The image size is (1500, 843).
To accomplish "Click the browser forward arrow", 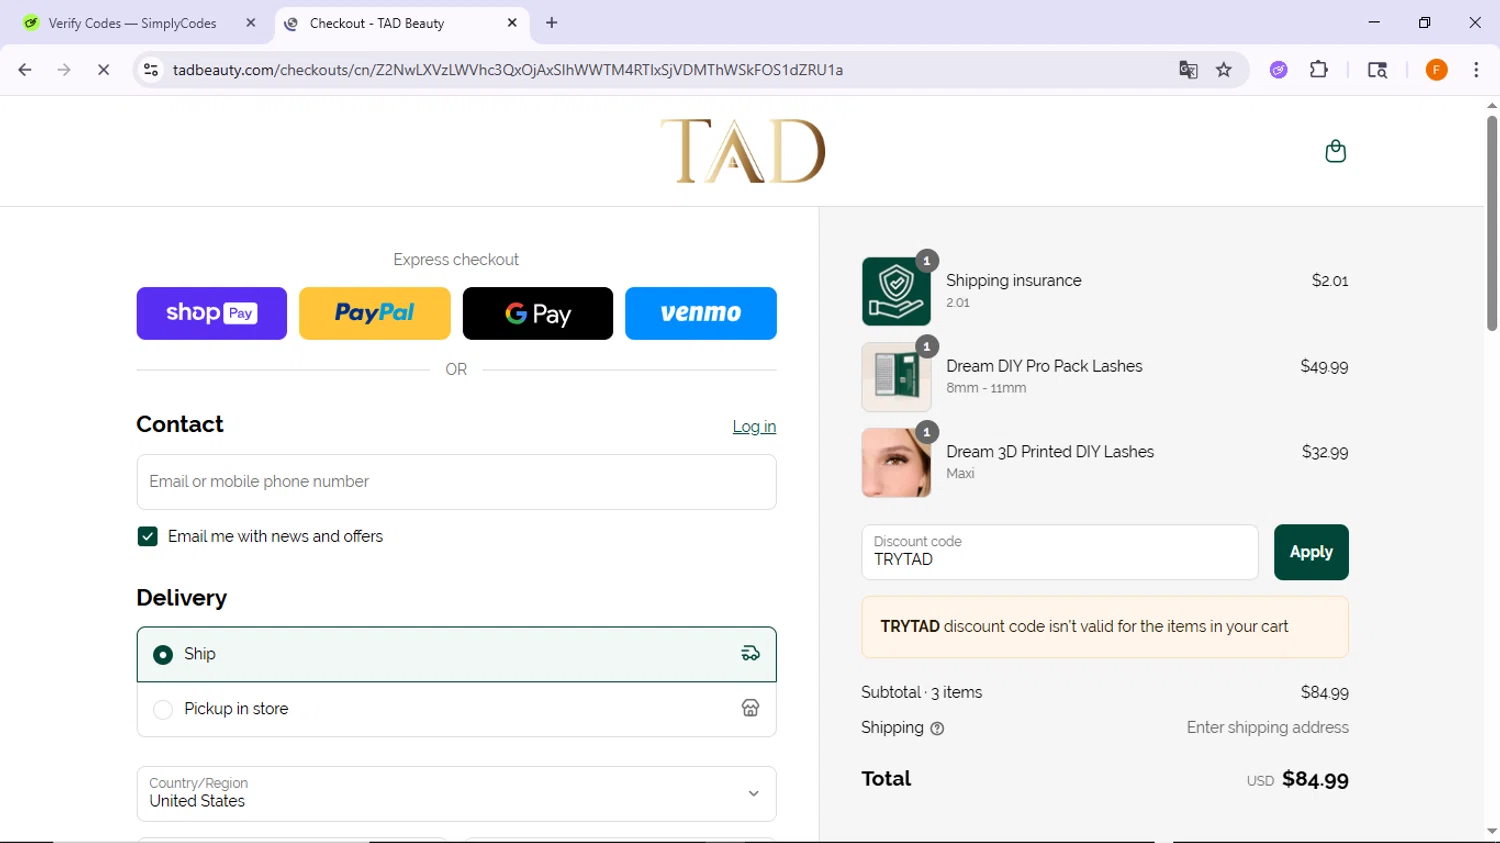I will (x=64, y=70).
